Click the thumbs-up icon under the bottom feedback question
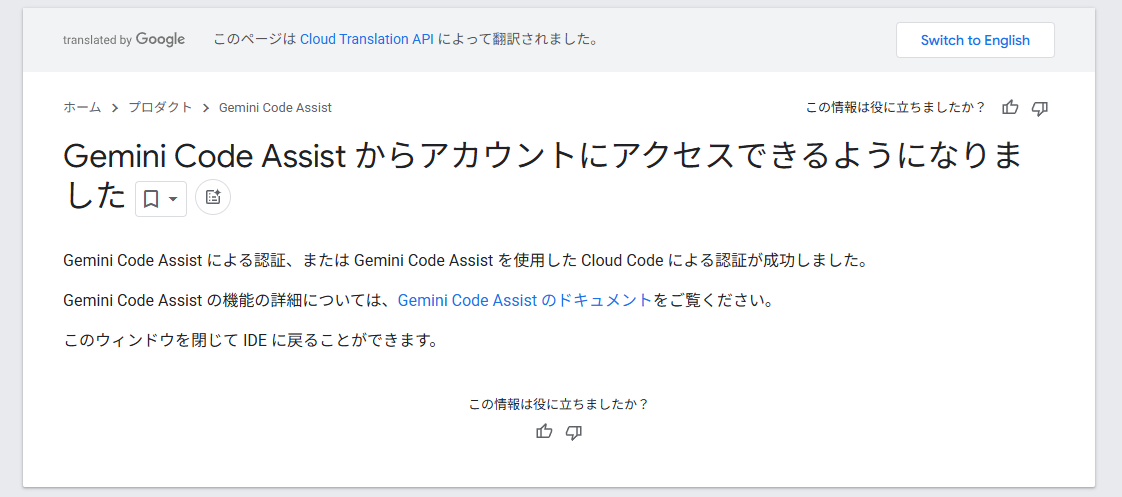Viewport: 1122px width, 497px height. 544,432
